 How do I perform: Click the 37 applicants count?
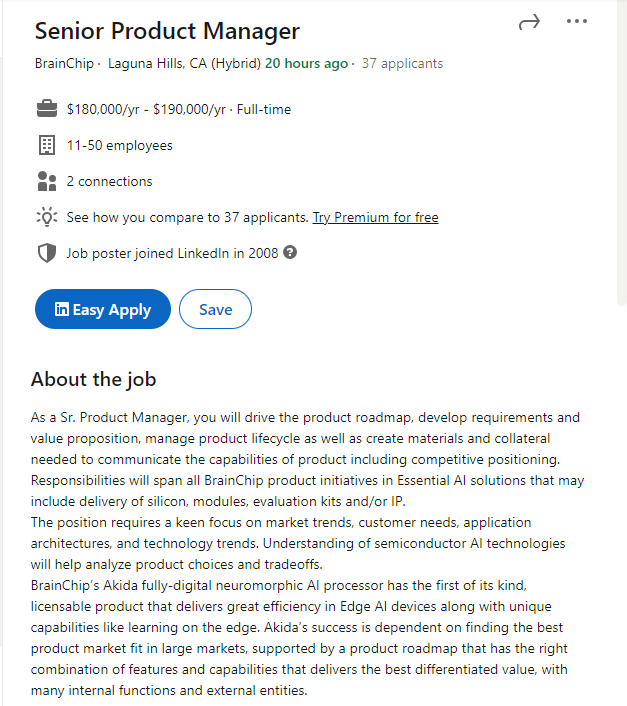pos(402,63)
